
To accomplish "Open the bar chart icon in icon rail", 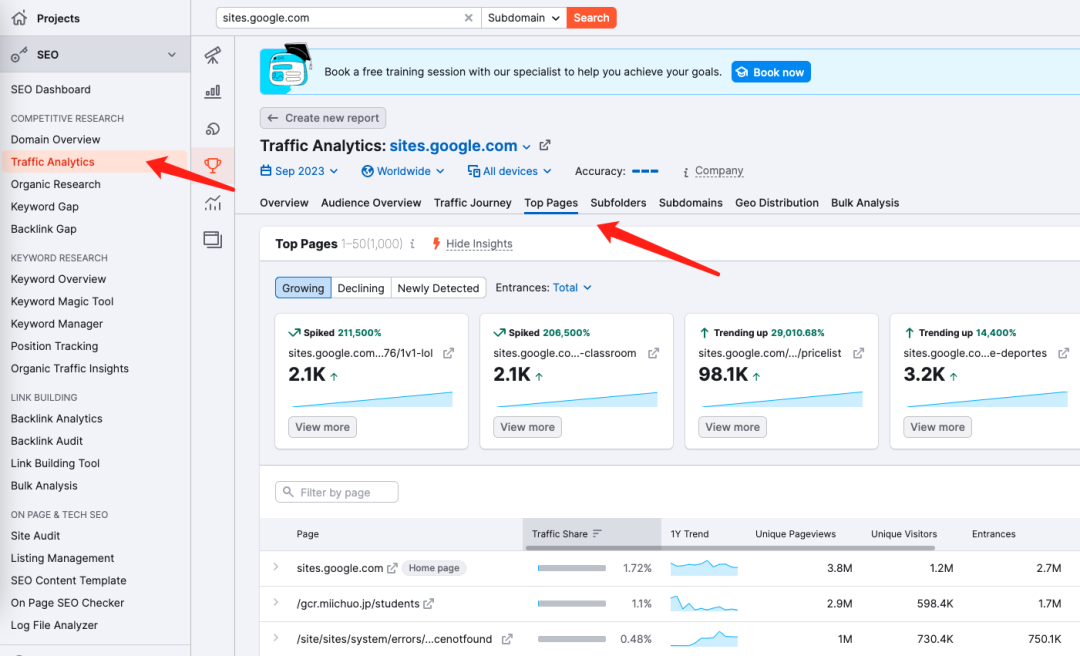I will pyautogui.click(x=213, y=91).
